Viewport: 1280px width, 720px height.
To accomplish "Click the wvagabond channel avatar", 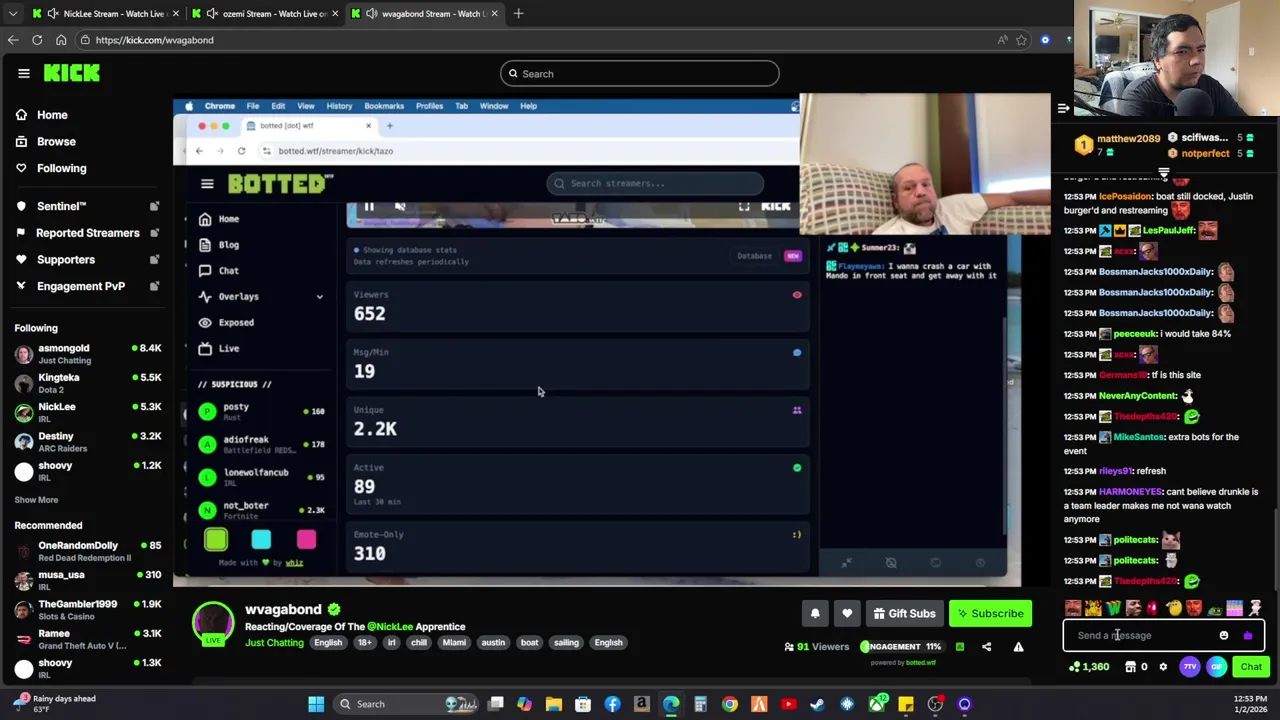I will (x=212, y=624).
